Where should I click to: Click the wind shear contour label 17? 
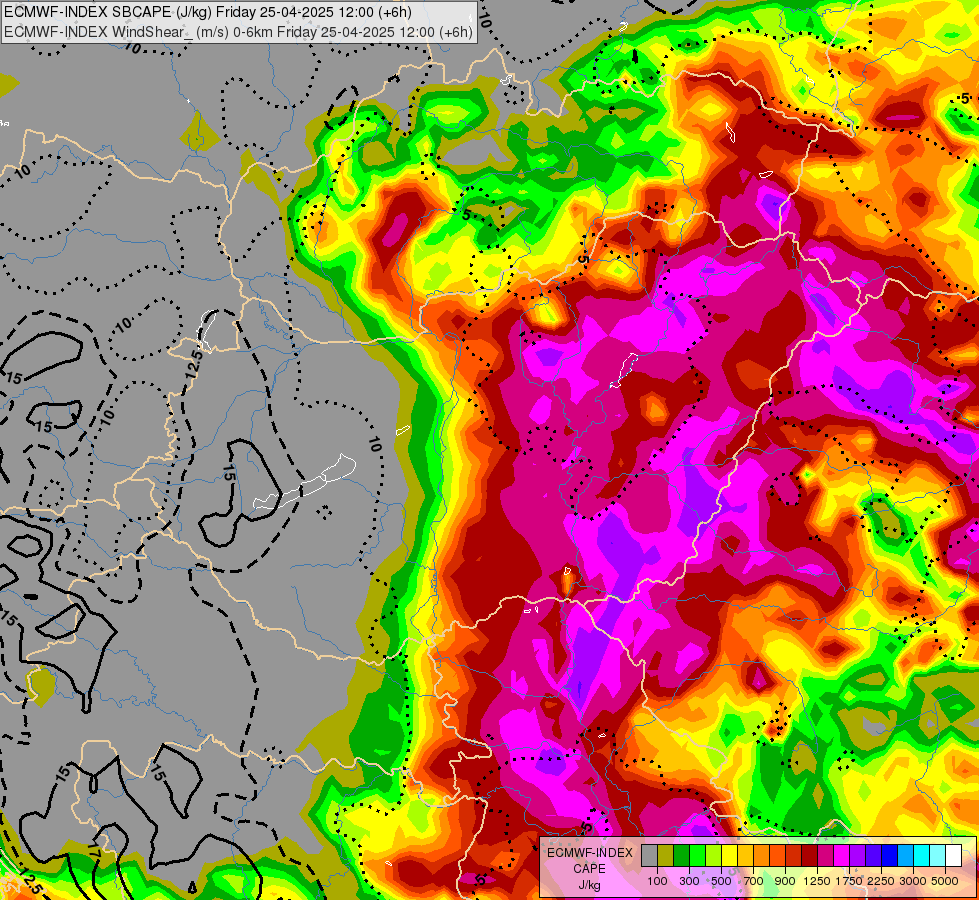coord(95,851)
